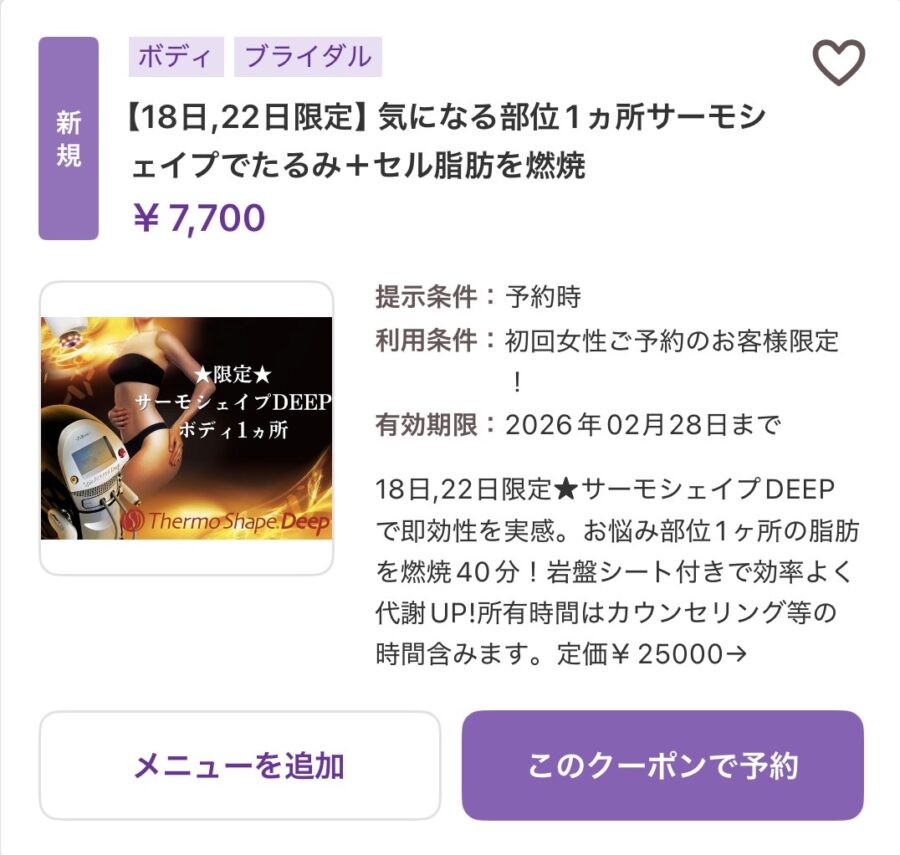Open the 【18日,22日限定】 coupon title
900x855 pixels.
pos(446,141)
